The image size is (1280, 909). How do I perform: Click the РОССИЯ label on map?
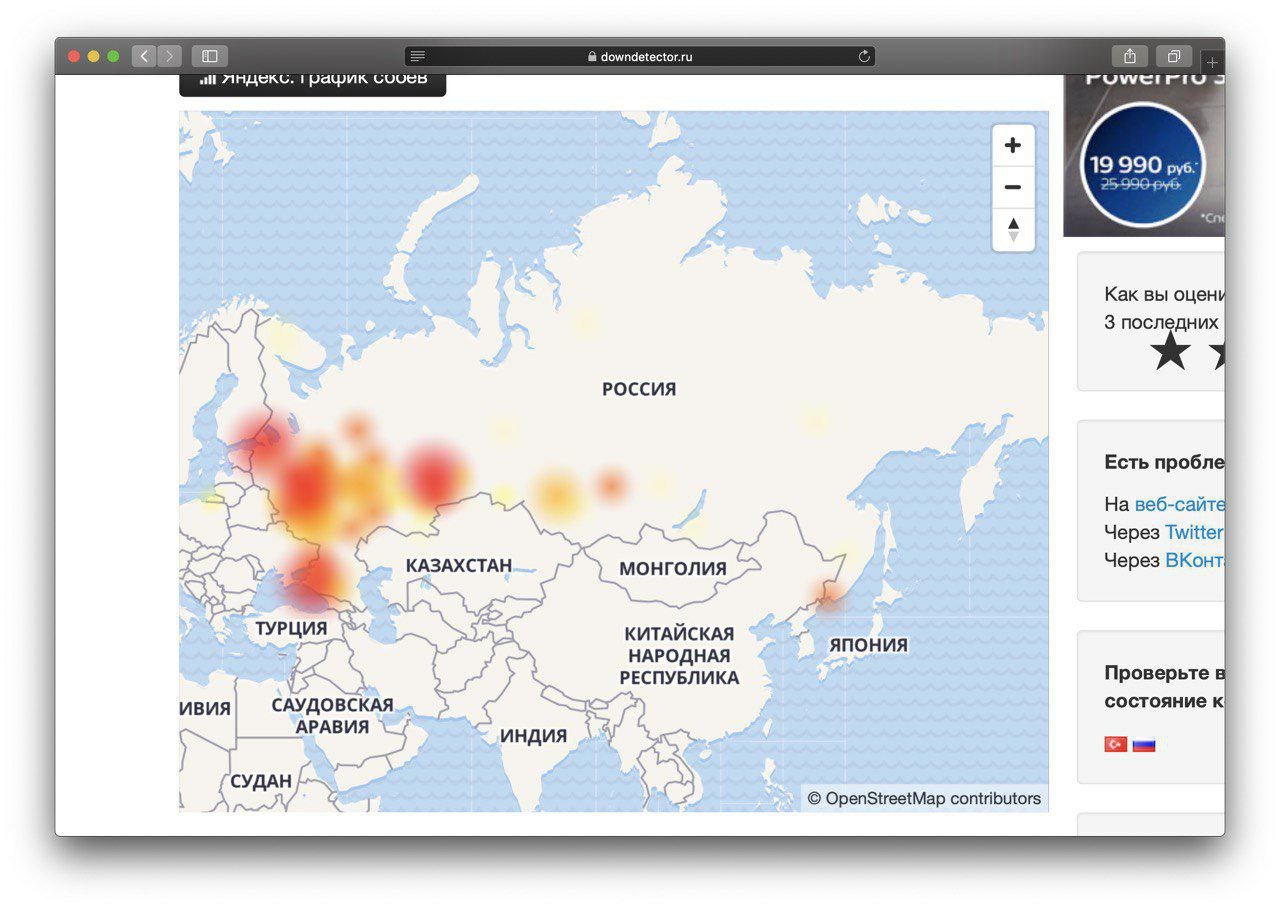(639, 389)
